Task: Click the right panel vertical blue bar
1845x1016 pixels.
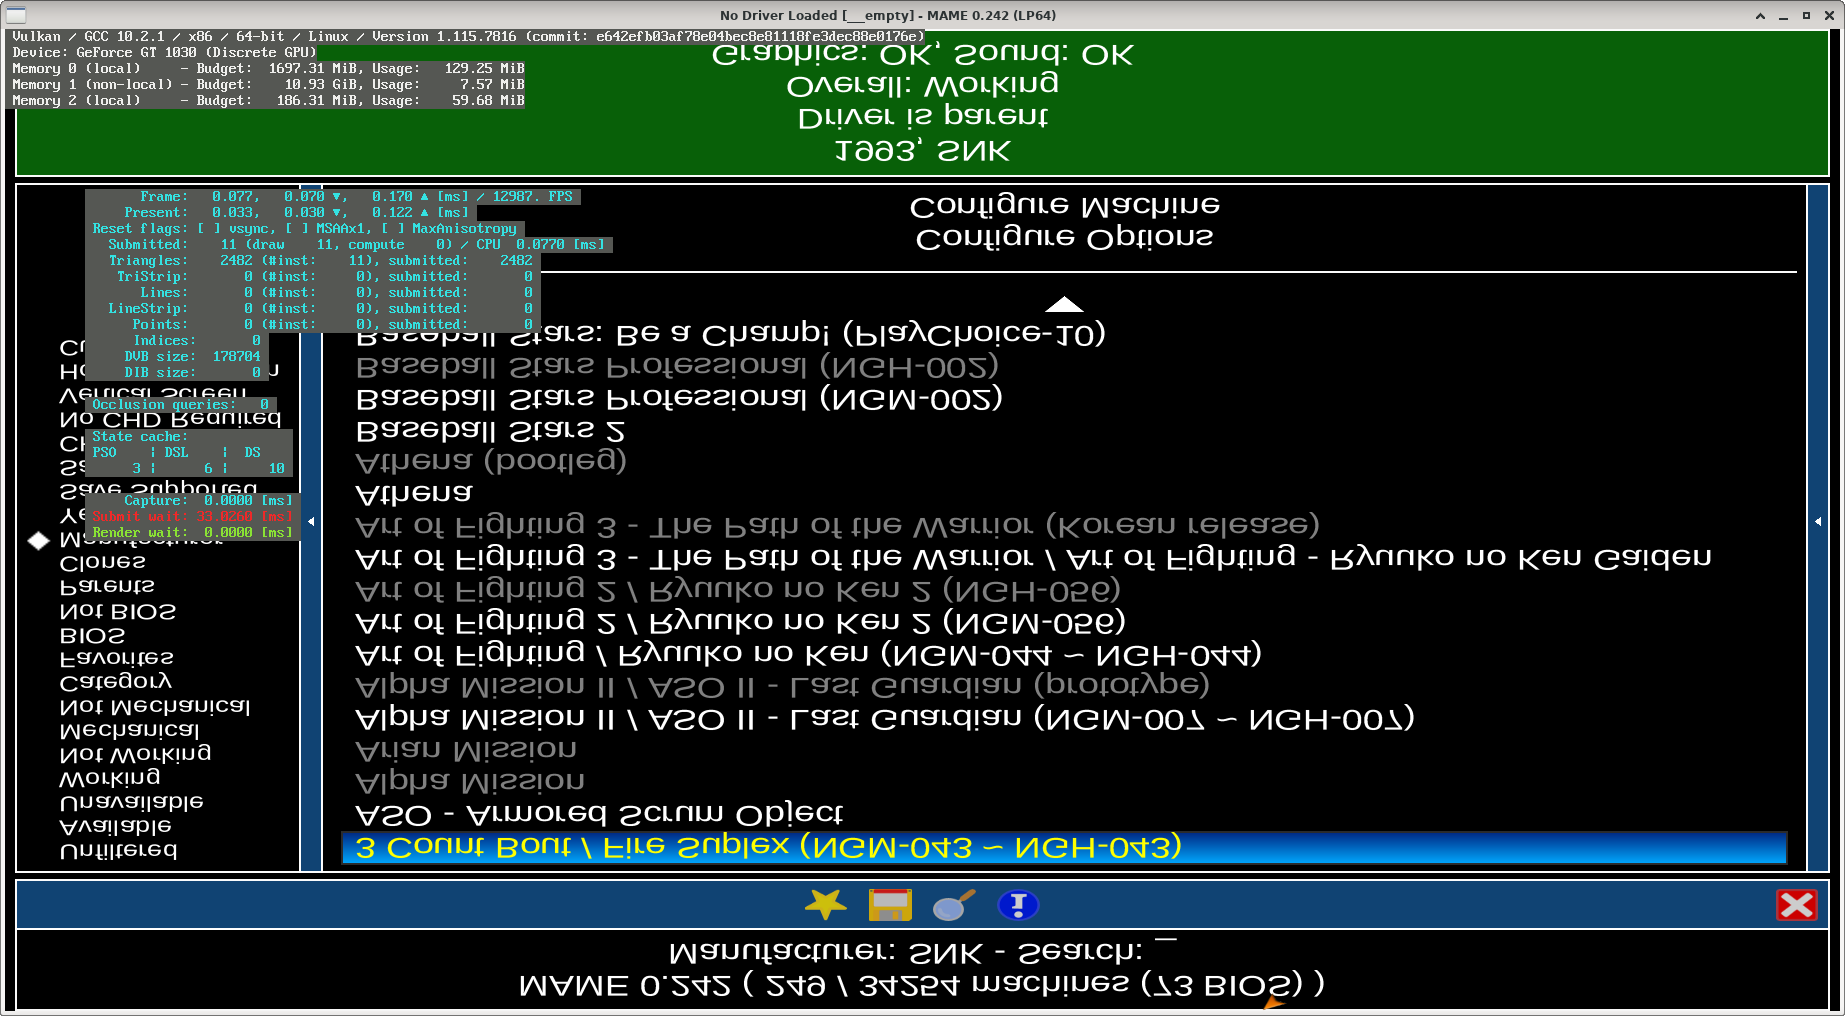Action: click(x=1817, y=700)
